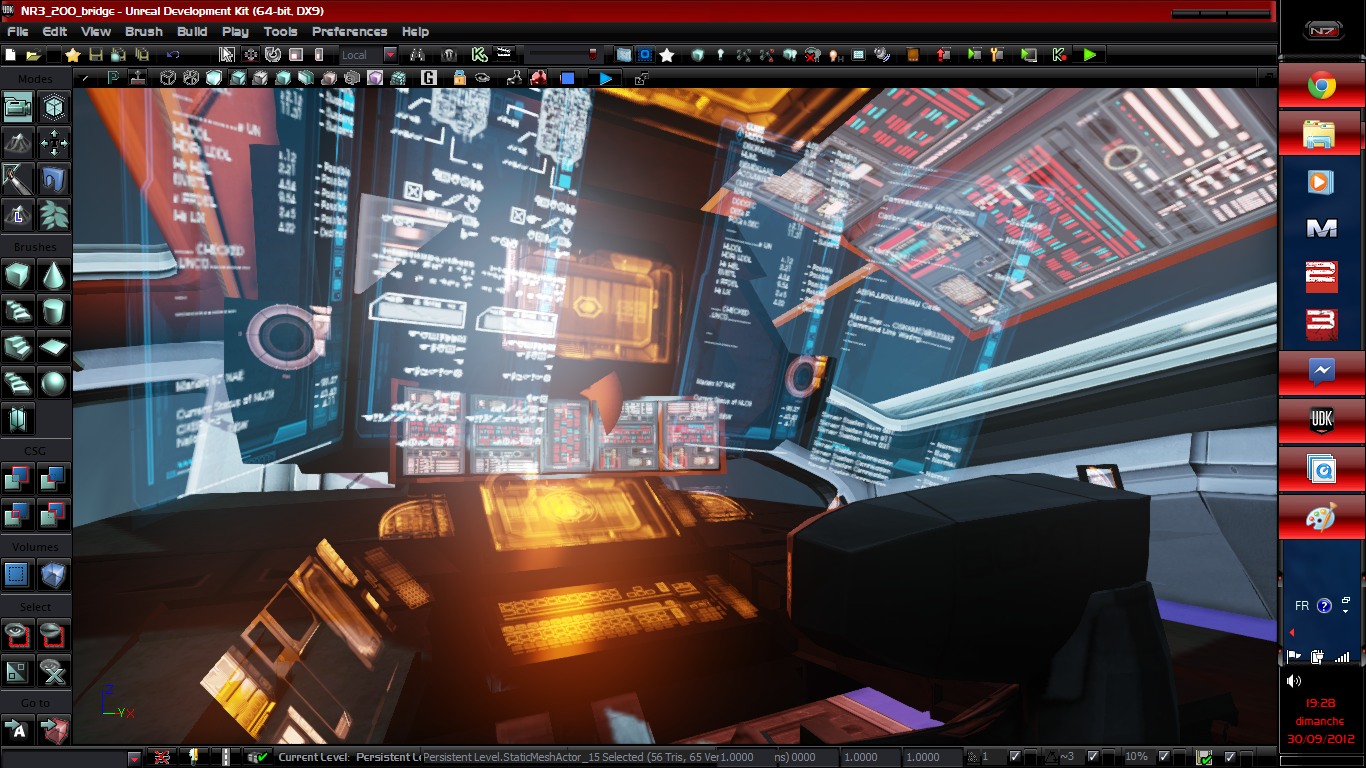Toggle the drag grid snap checkbox
Screen dimensions: 1366x768
(x=1016, y=757)
